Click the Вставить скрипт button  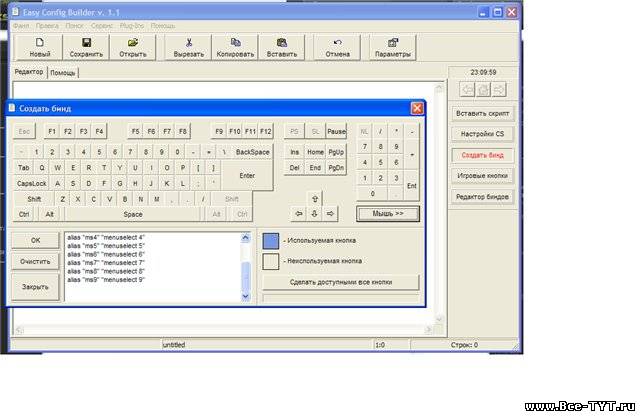(x=482, y=113)
